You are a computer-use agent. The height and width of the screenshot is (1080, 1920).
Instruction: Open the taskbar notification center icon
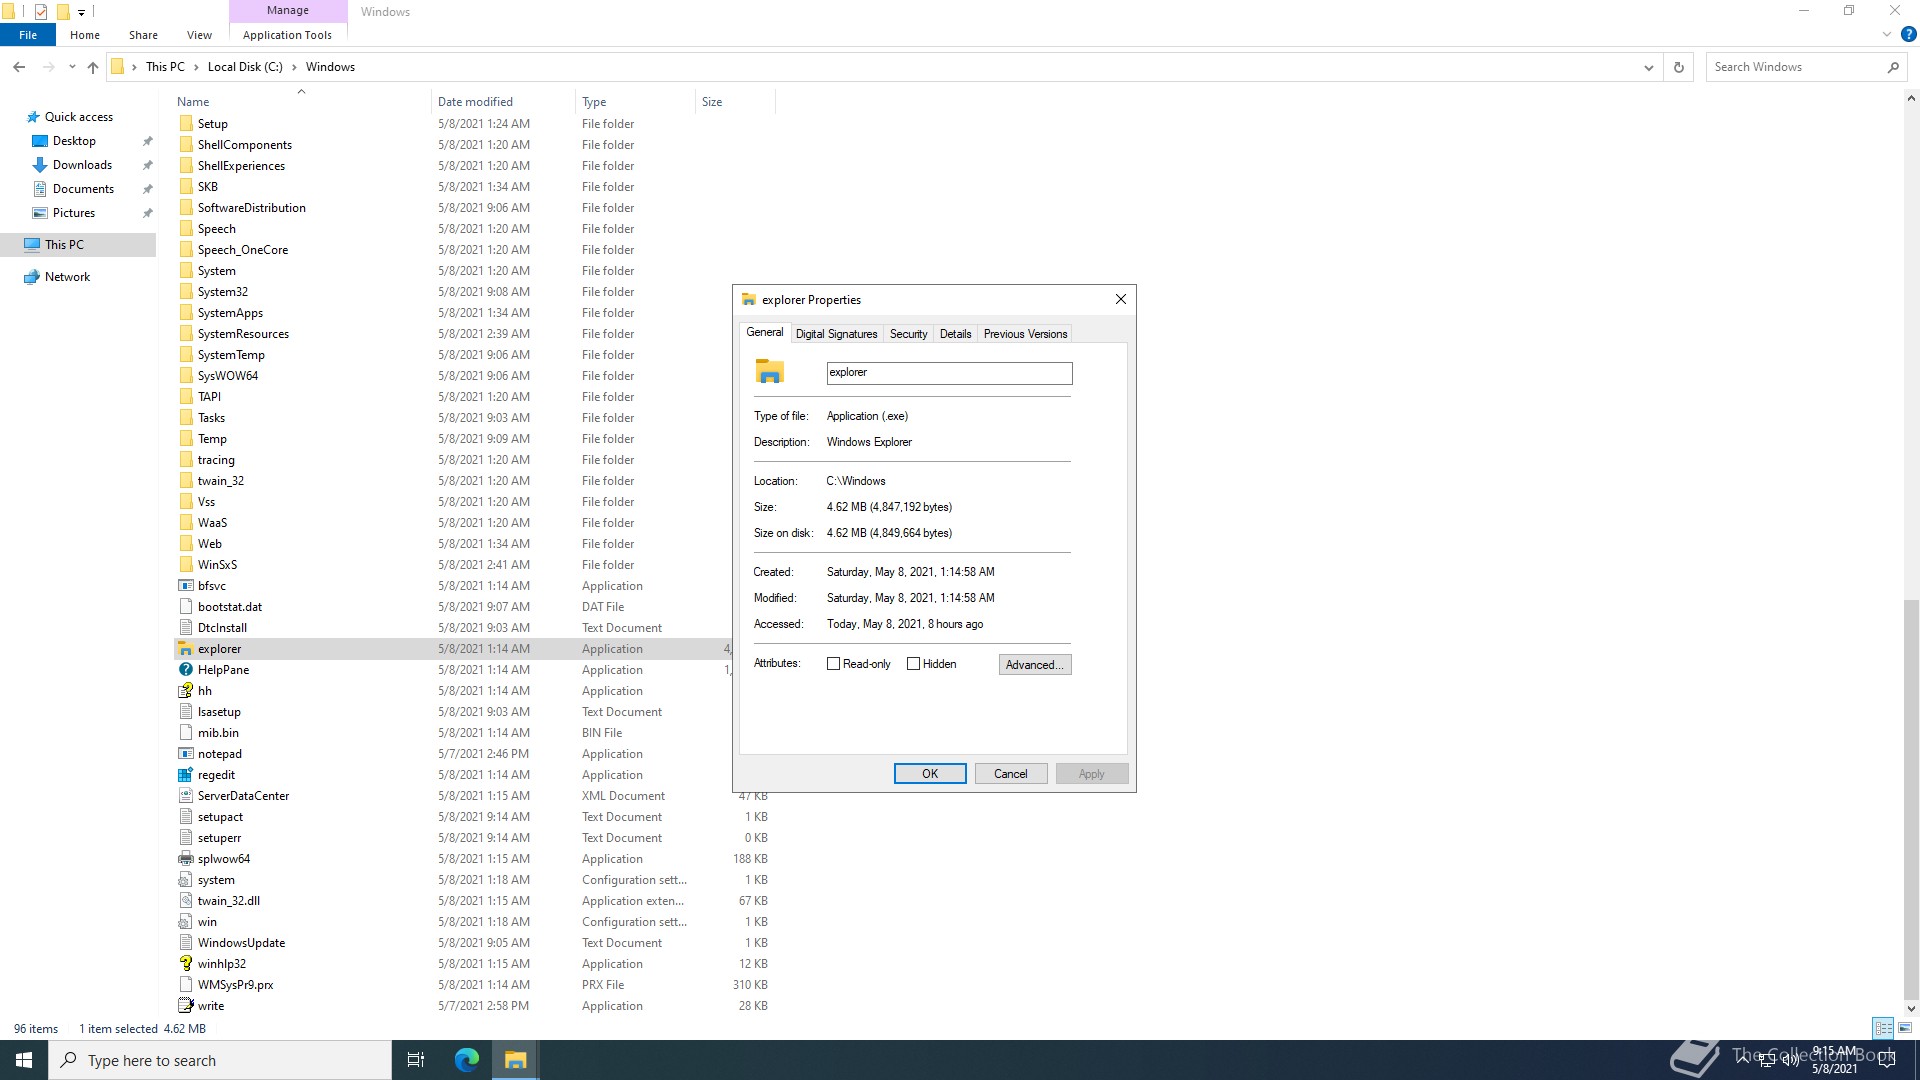1887,1060
